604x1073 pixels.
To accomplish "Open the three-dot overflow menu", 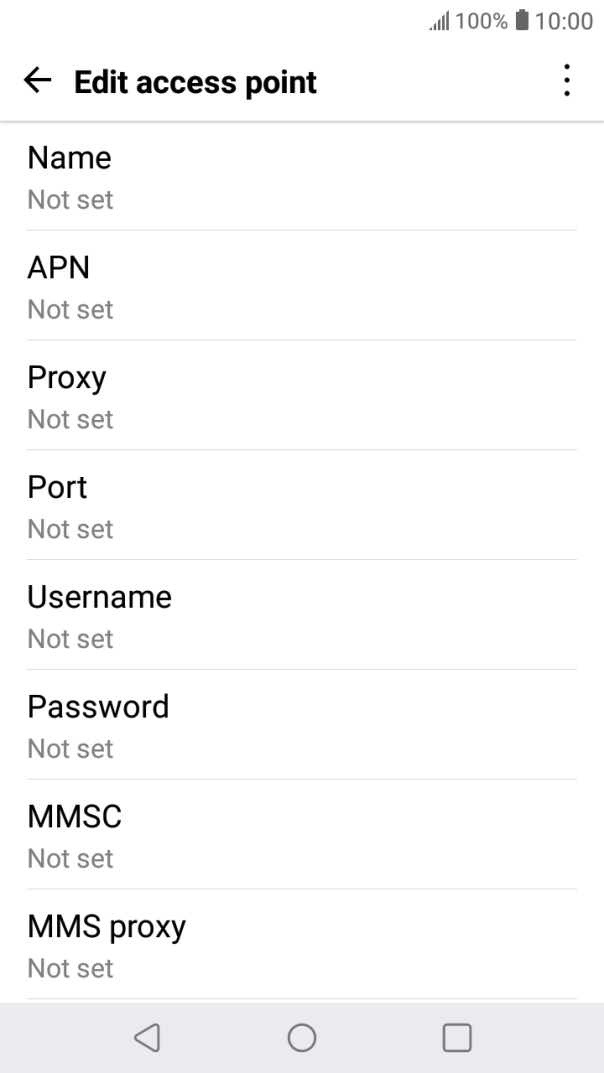I will click(x=567, y=82).
